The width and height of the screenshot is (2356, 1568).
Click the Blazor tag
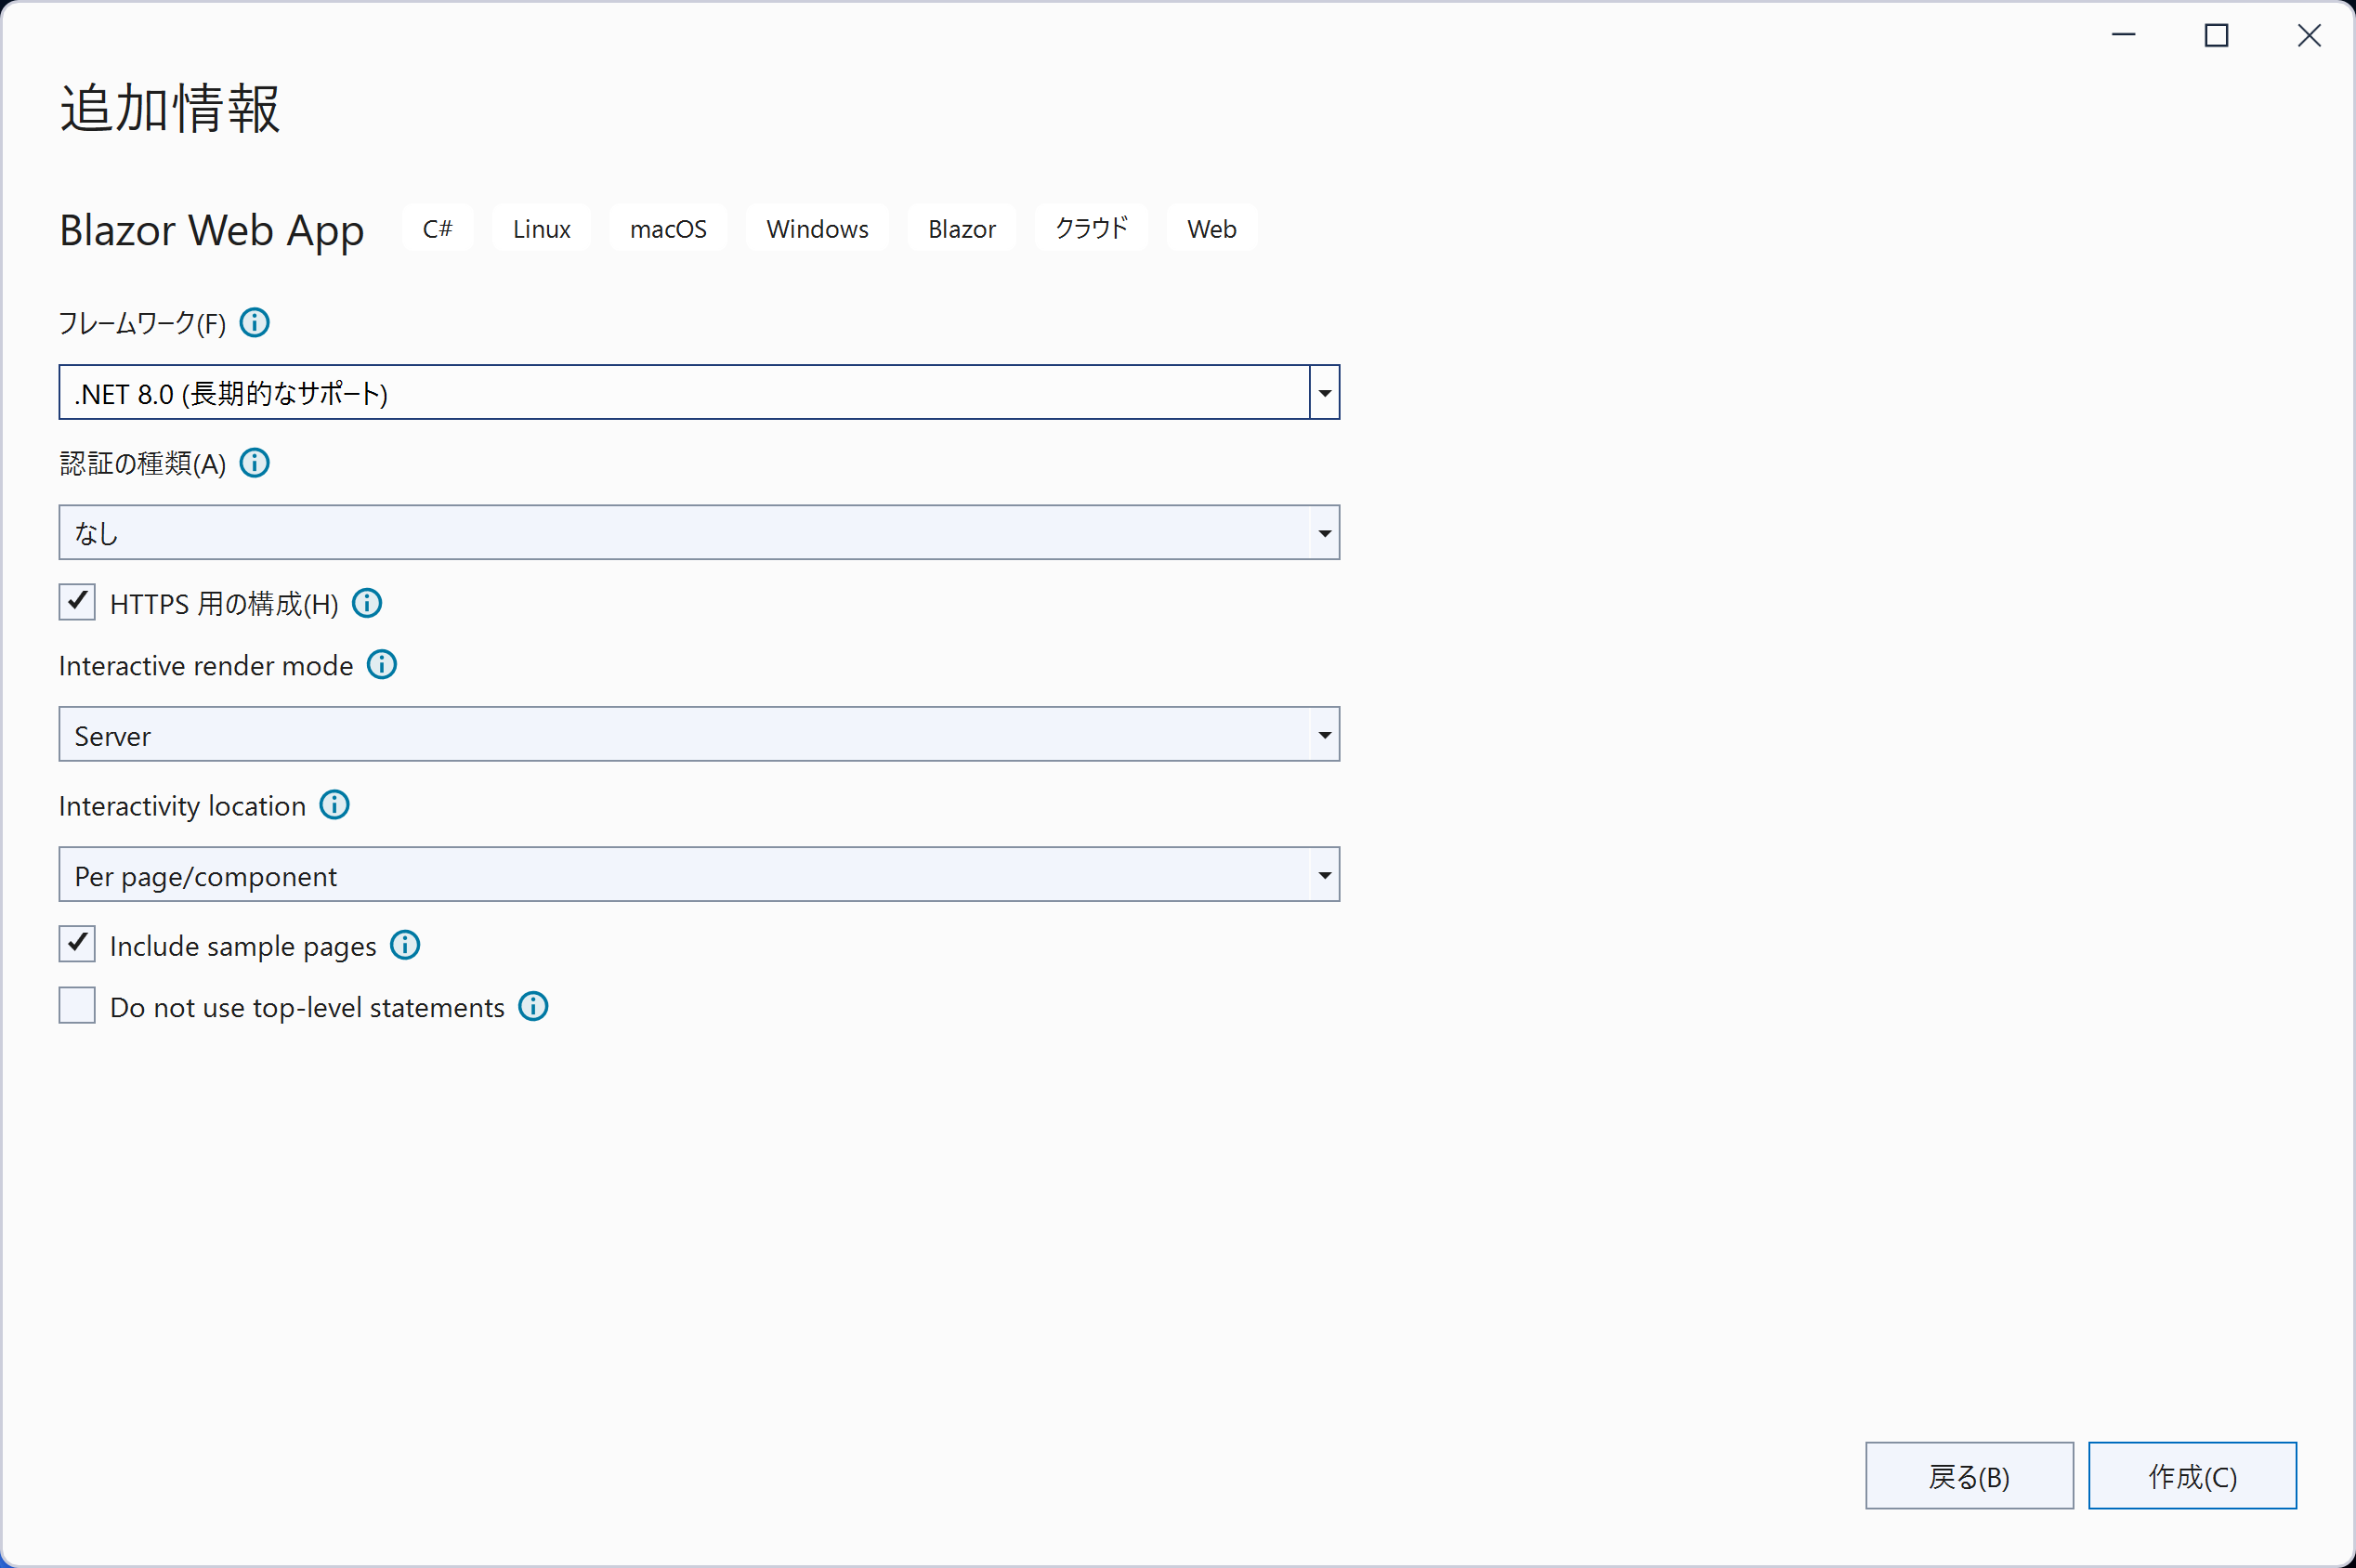pos(962,229)
